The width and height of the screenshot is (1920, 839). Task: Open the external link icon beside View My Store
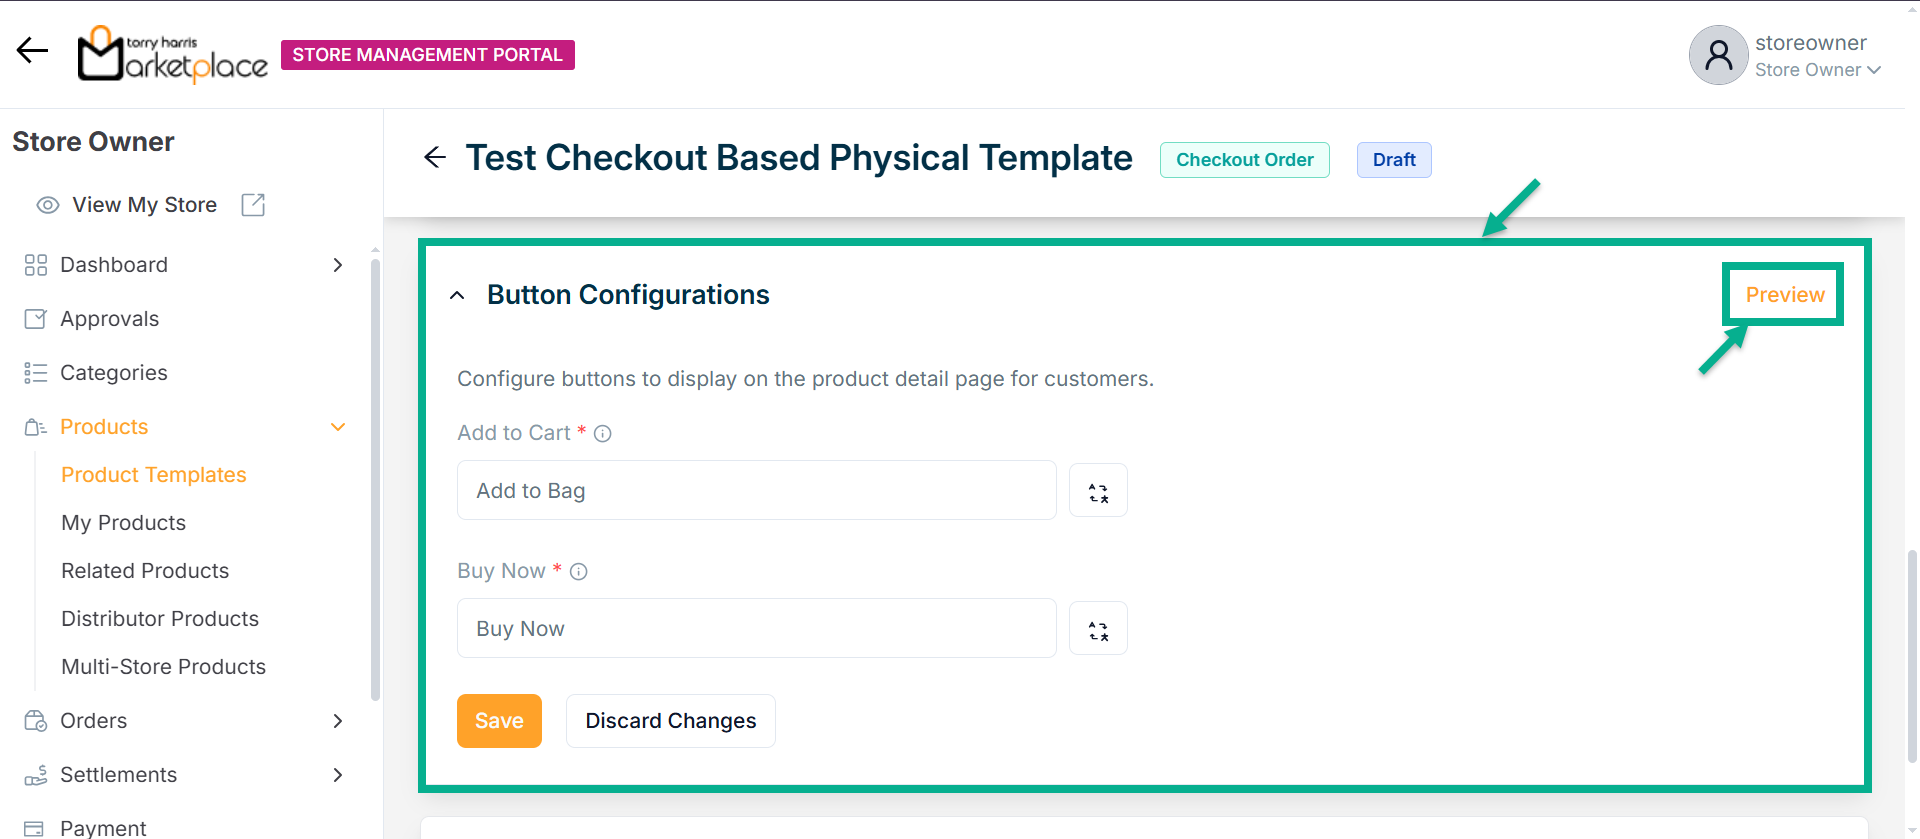pyautogui.click(x=253, y=205)
